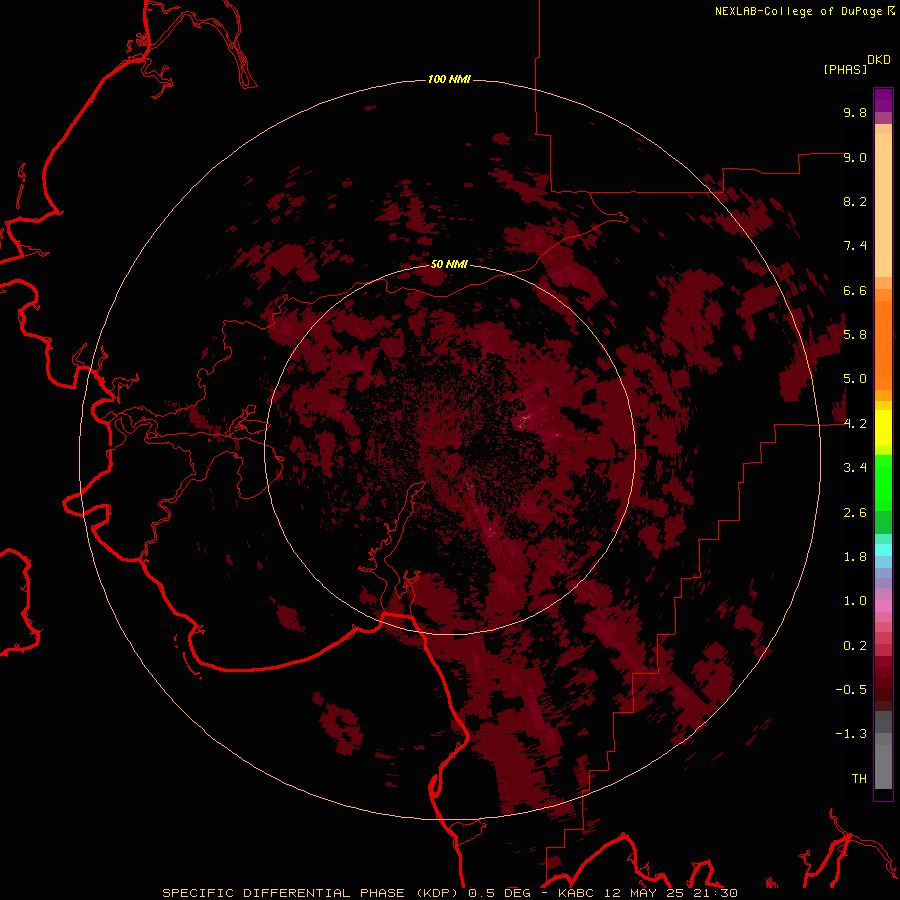
Task: Click the 0.2 scale value
Action: coord(855,646)
